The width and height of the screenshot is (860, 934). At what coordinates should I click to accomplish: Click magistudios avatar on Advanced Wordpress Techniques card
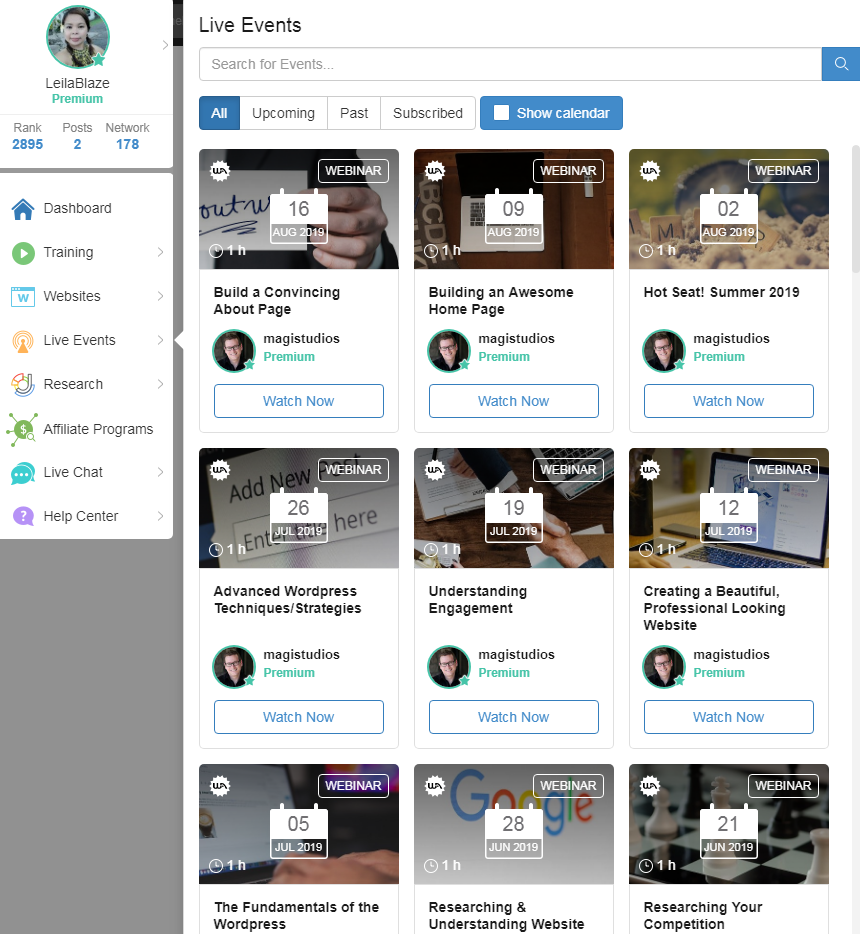pos(234,666)
